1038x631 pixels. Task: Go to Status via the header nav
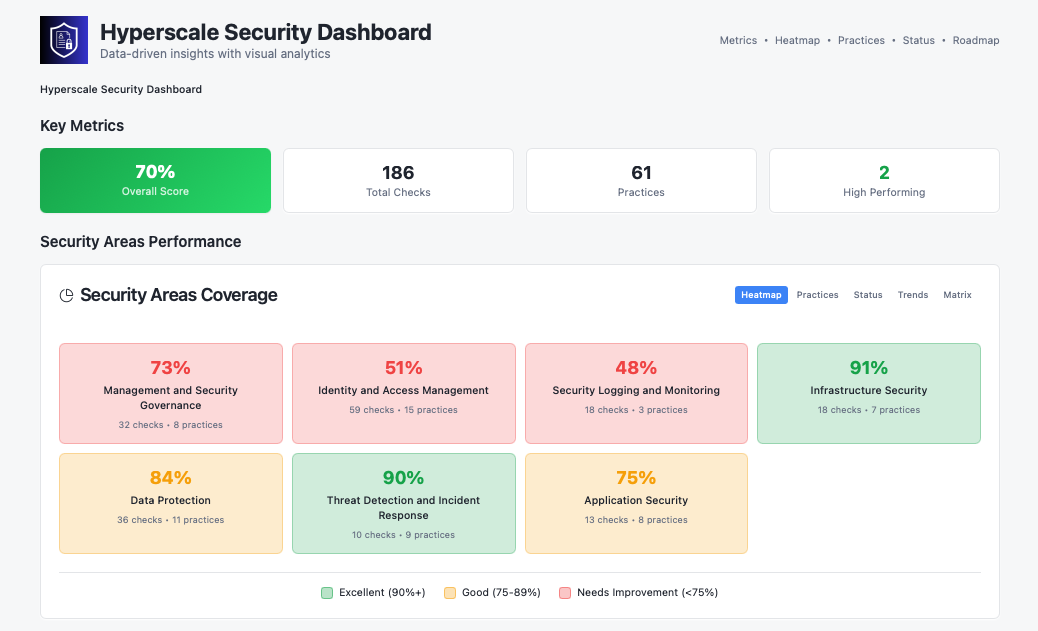click(x=918, y=40)
